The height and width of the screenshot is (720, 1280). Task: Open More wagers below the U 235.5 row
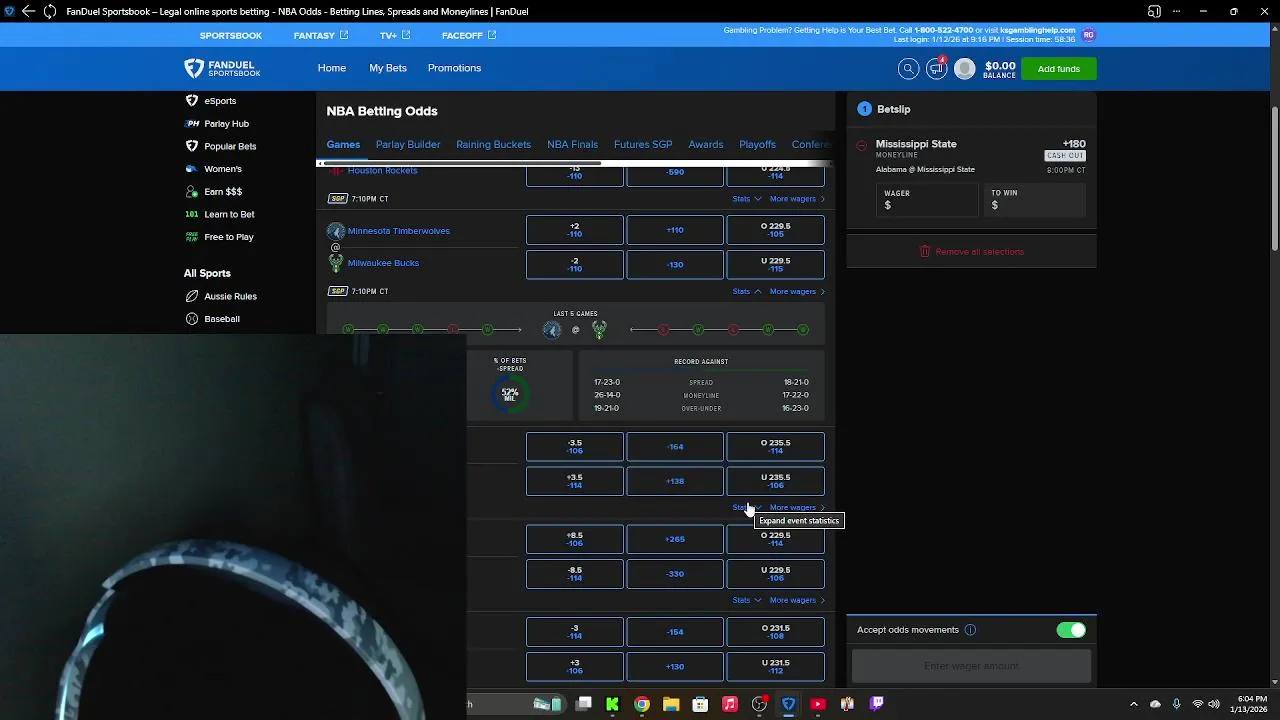[797, 508]
